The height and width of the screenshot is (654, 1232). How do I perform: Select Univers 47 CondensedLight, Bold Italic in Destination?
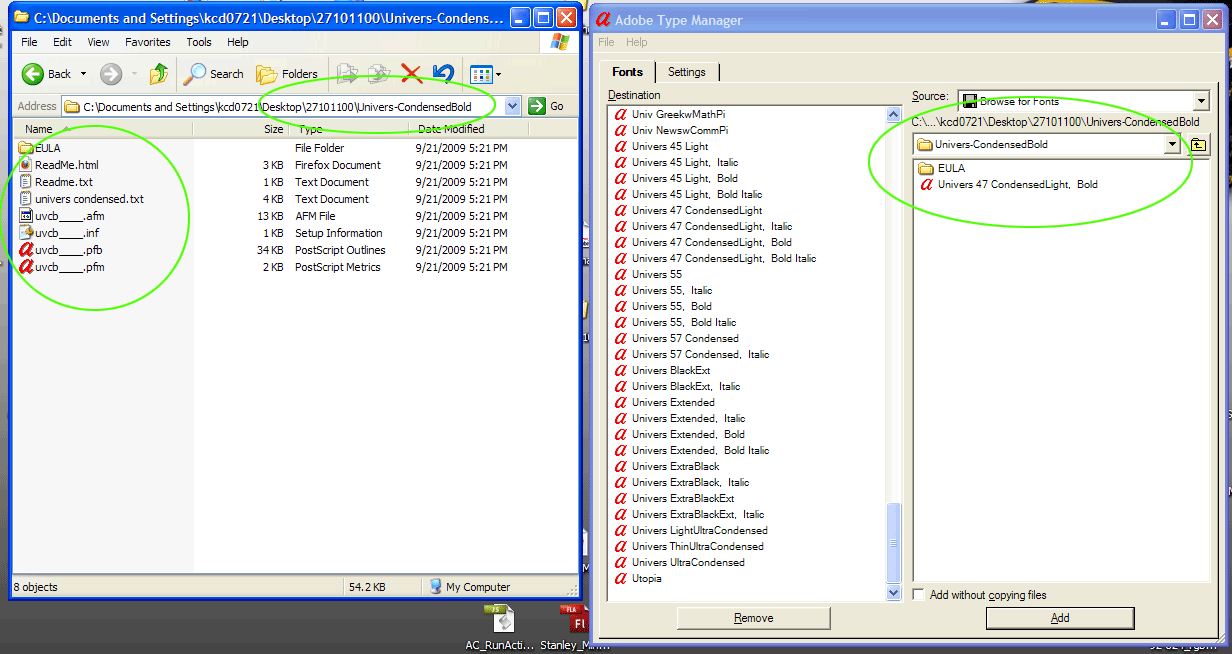coord(715,258)
